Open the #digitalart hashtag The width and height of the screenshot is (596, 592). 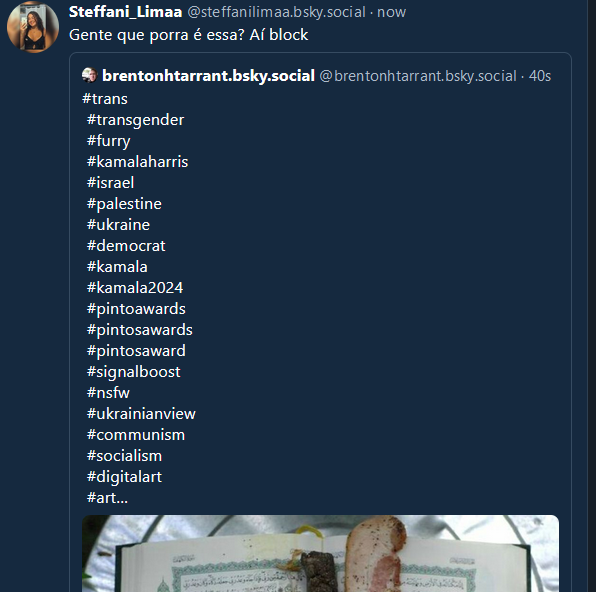coord(124,477)
